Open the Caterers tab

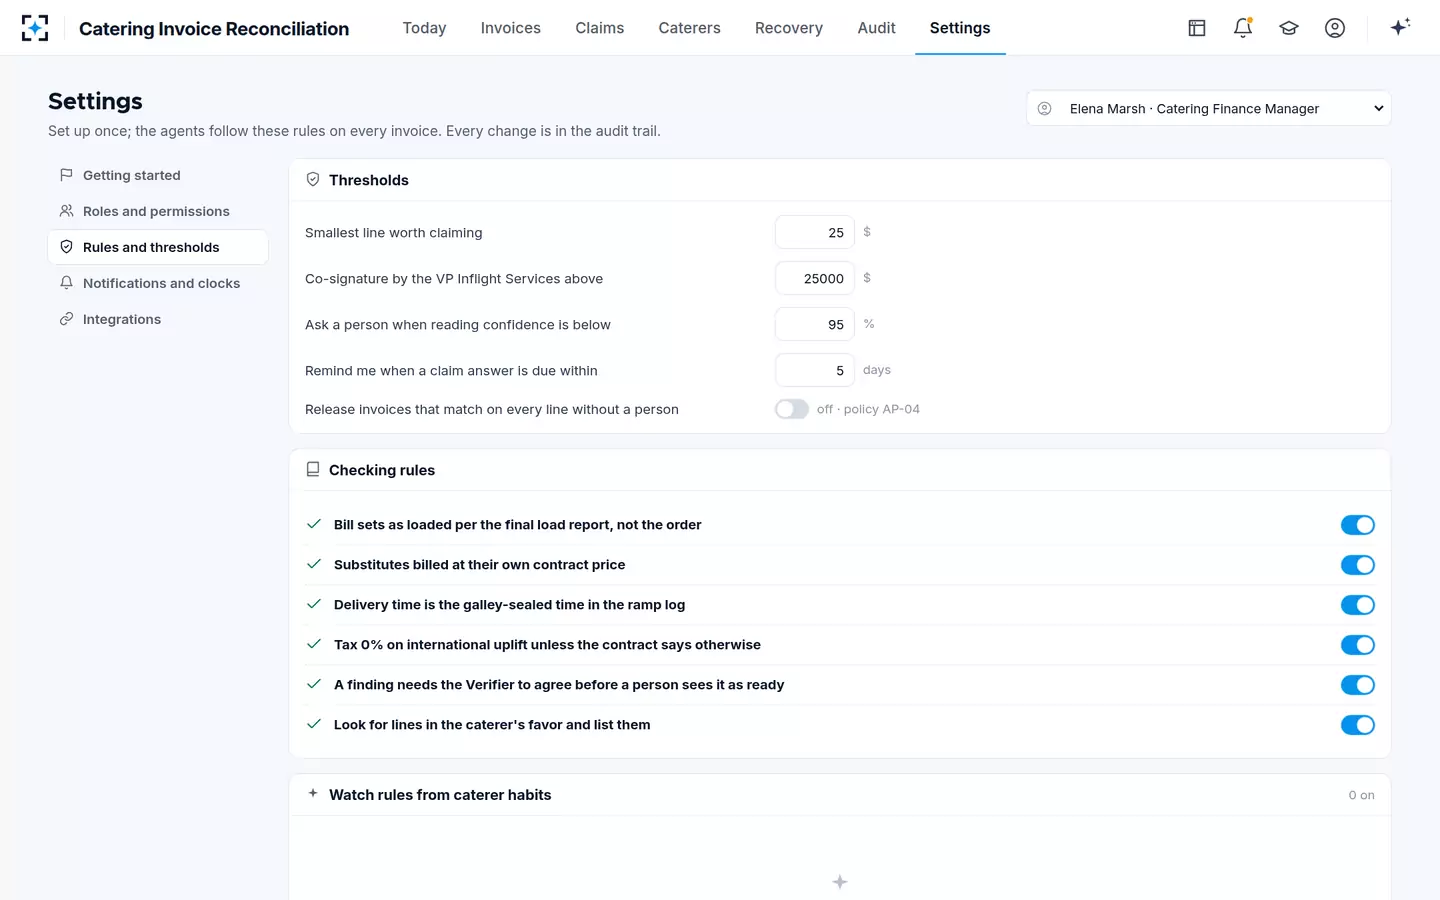point(689,28)
